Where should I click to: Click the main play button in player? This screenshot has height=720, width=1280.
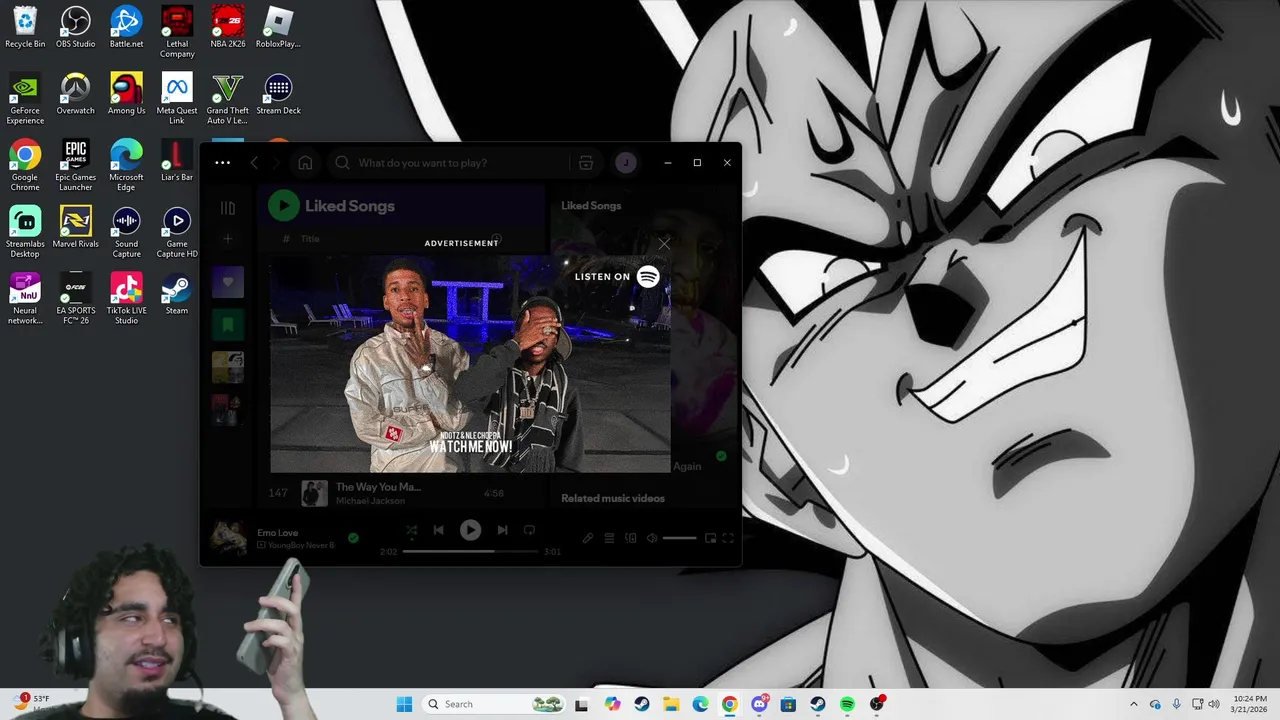[x=470, y=530]
